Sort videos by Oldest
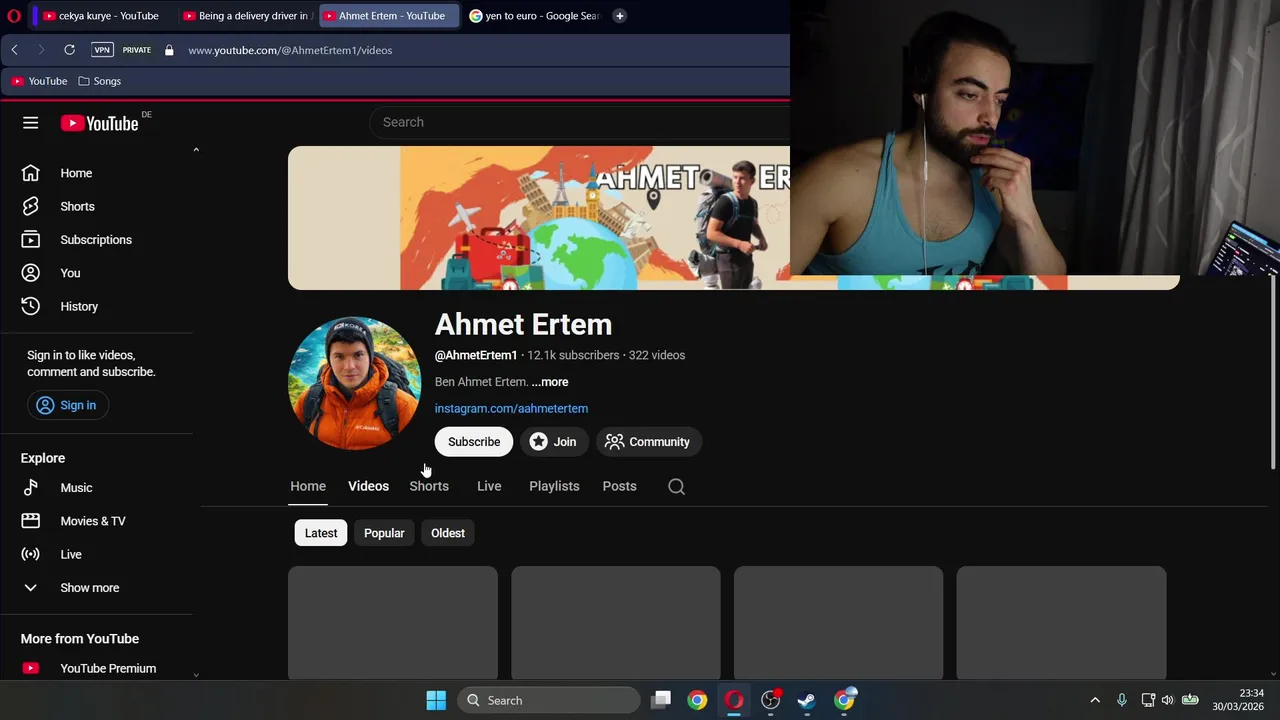The height and width of the screenshot is (720, 1280). [448, 533]
